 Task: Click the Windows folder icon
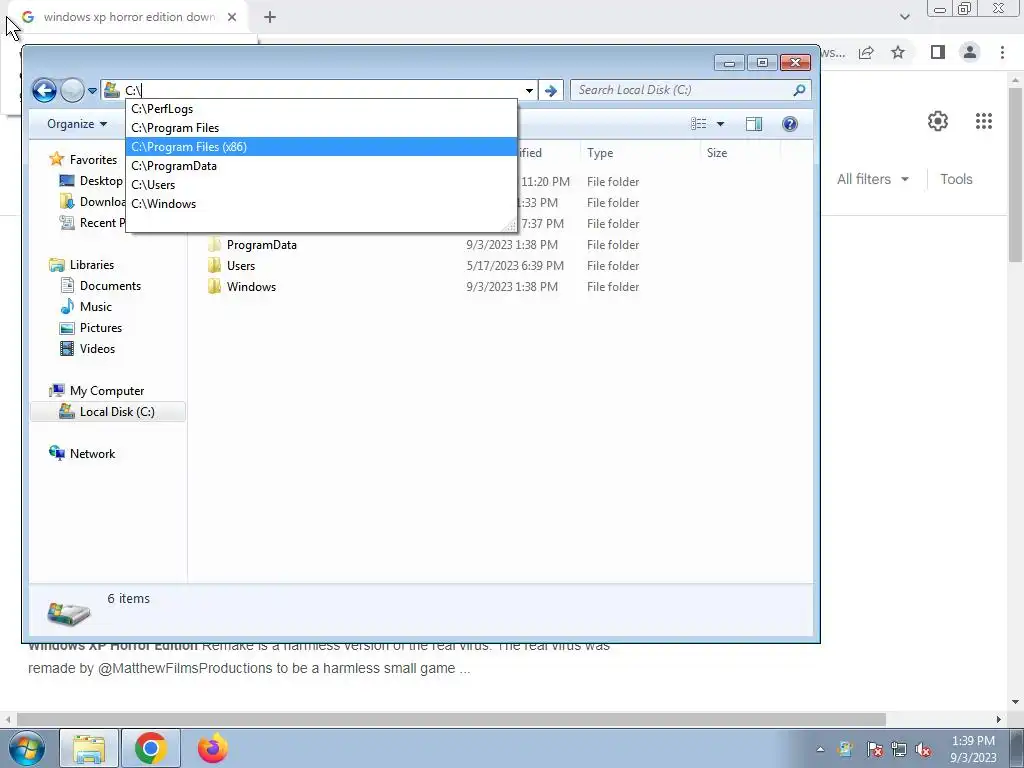(214, 287)
